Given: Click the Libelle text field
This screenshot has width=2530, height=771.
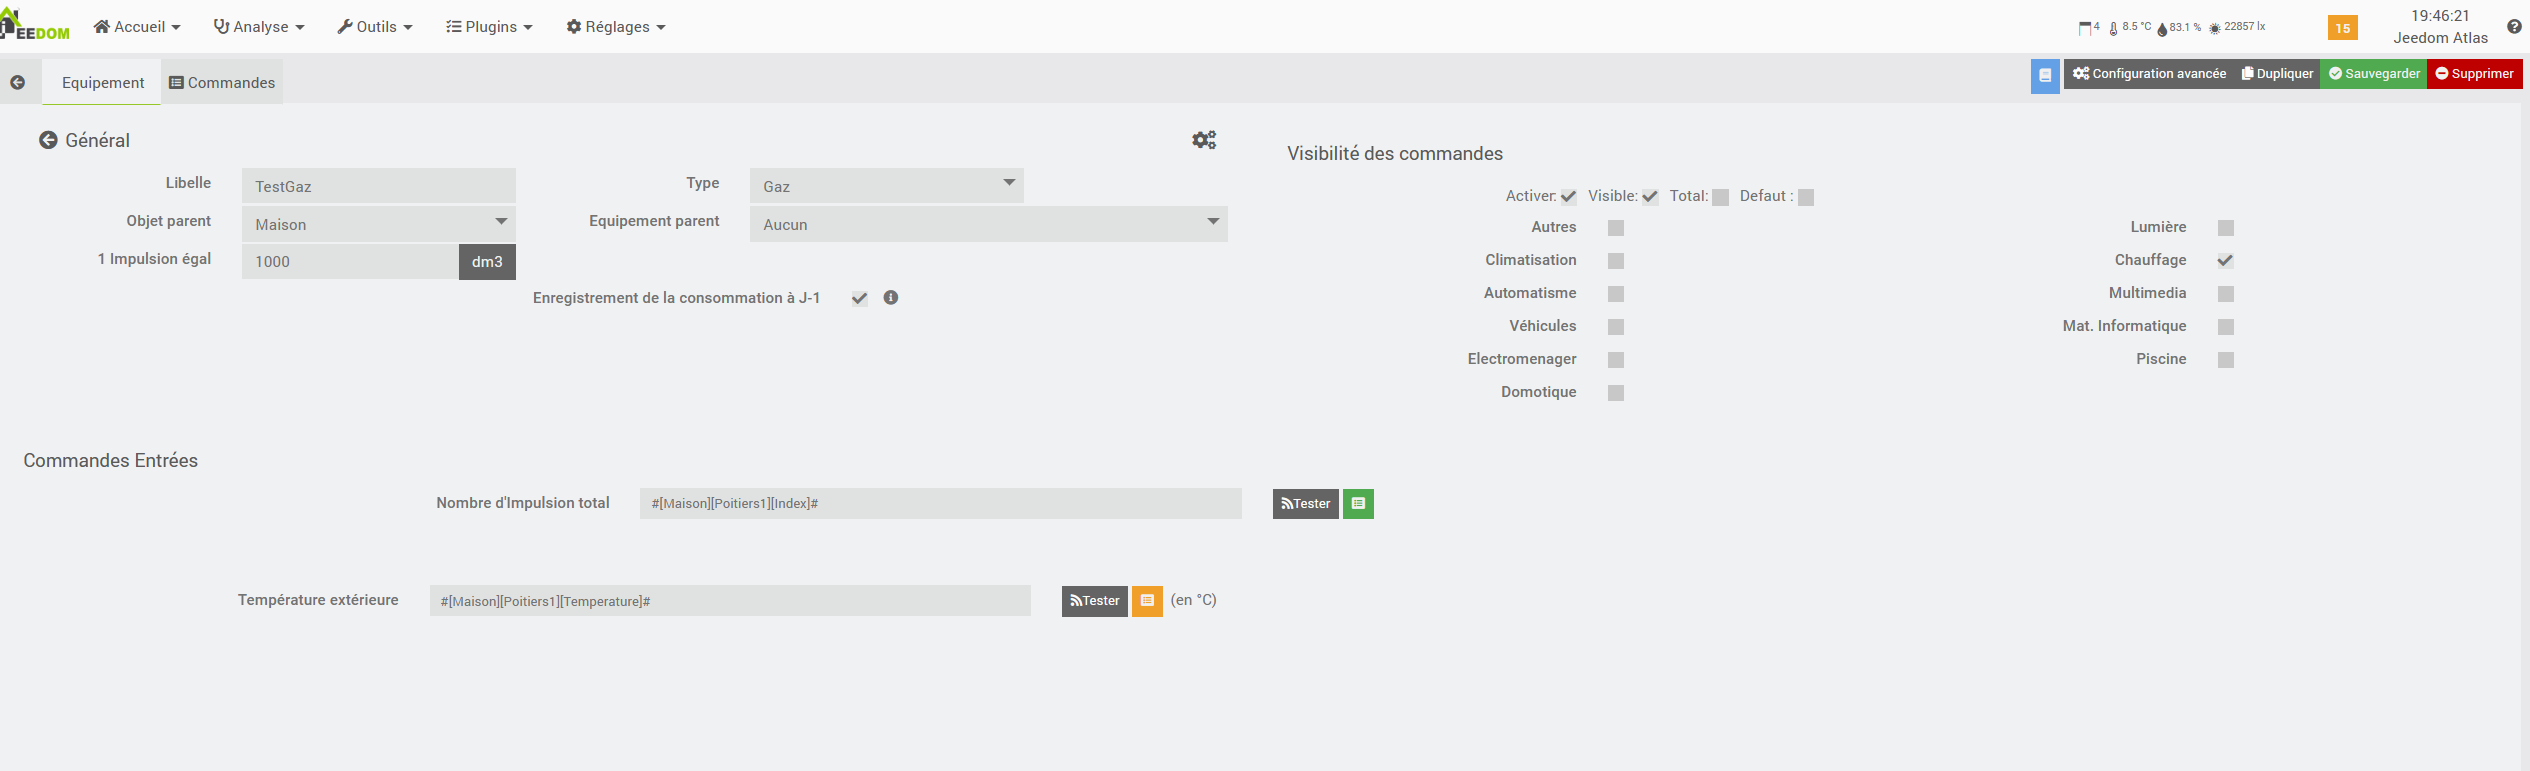Looking at the screenshot, I should click(378, 186).
